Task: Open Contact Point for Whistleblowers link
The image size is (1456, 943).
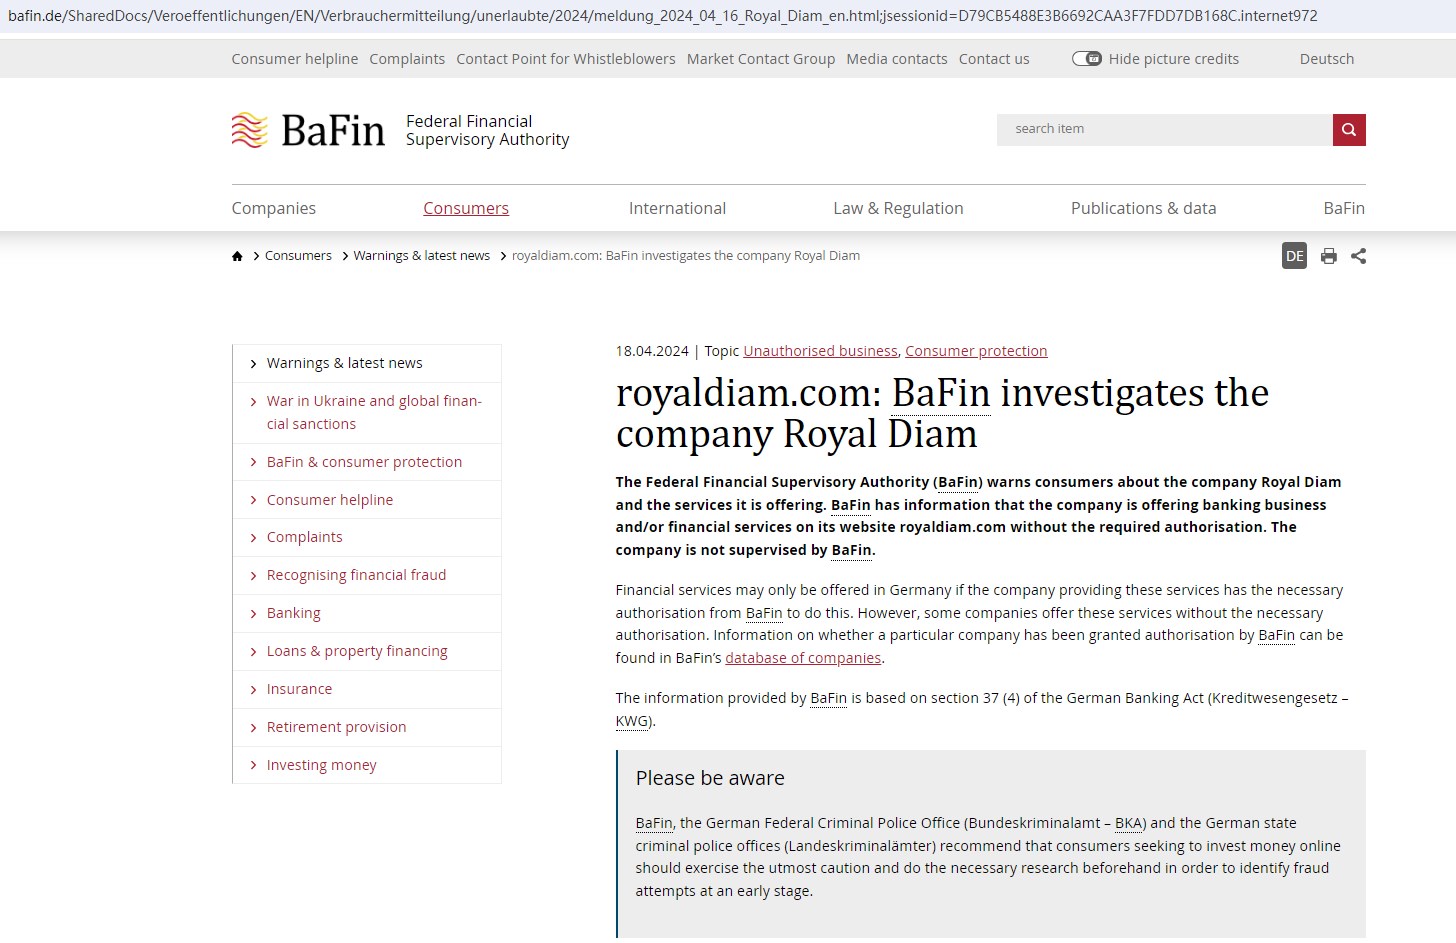Action: click(566, 59)
